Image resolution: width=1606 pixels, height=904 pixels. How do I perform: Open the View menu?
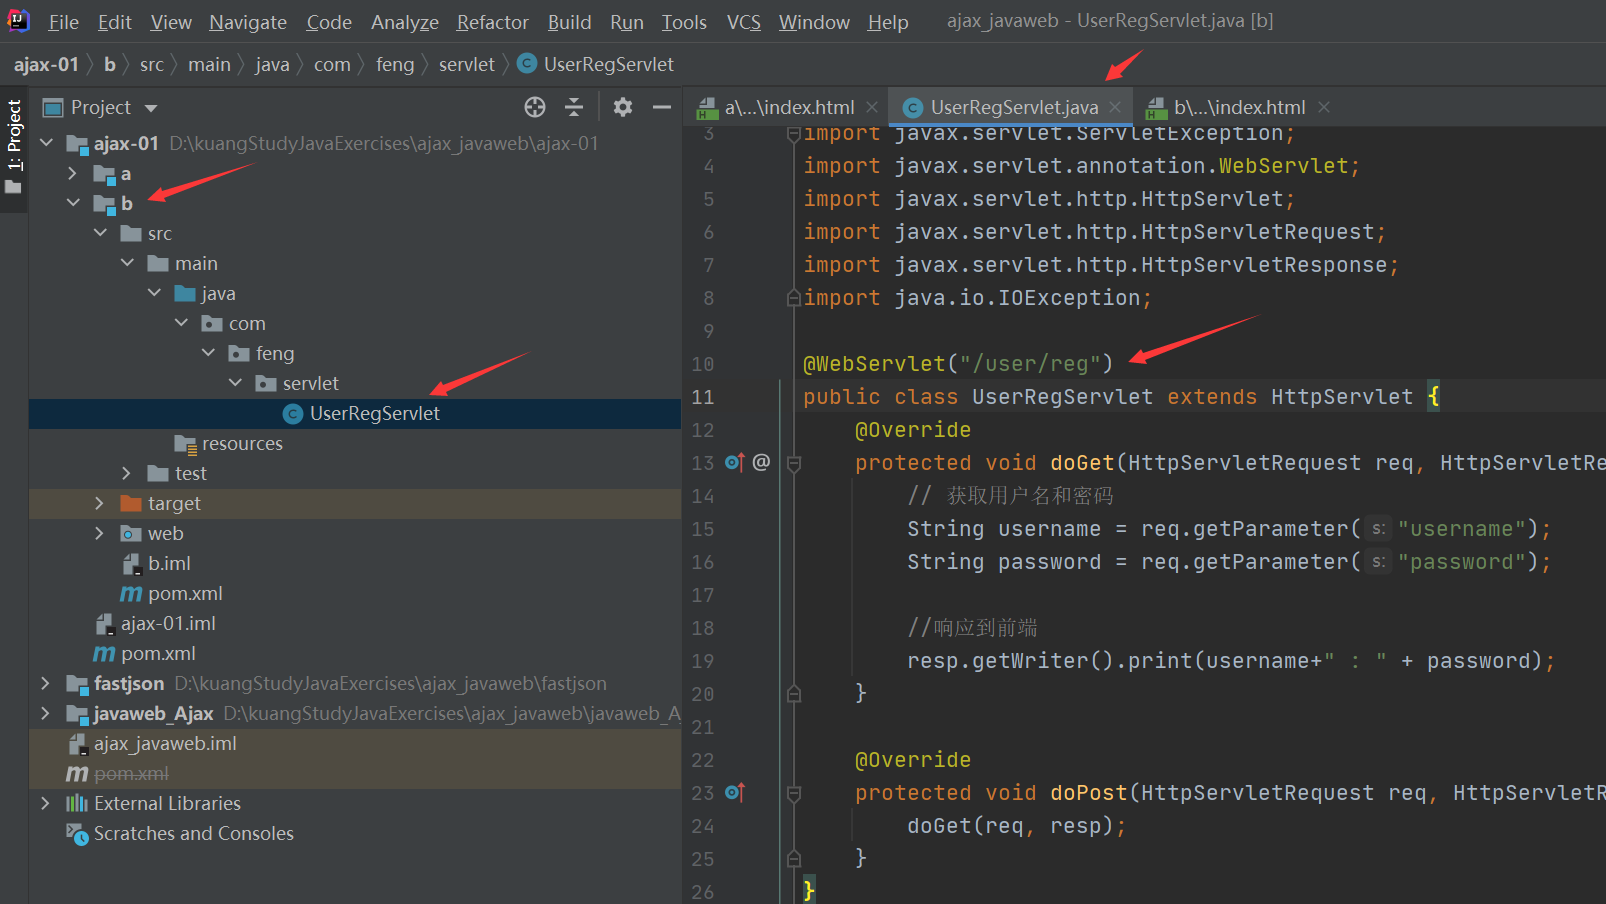tap(171, 22)
